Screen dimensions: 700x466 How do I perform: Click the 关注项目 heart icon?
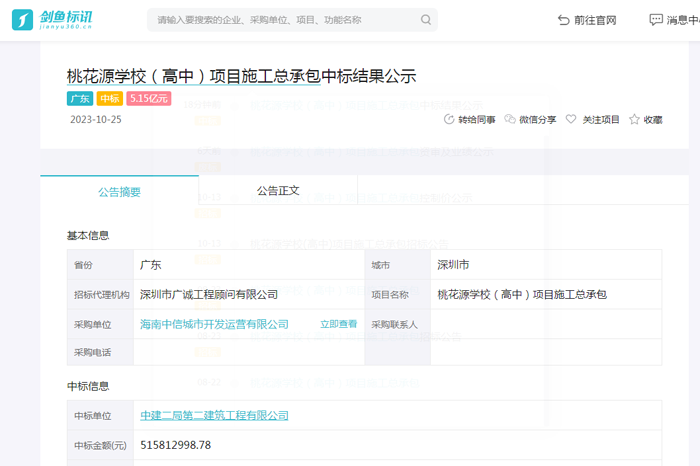(571, 119)
